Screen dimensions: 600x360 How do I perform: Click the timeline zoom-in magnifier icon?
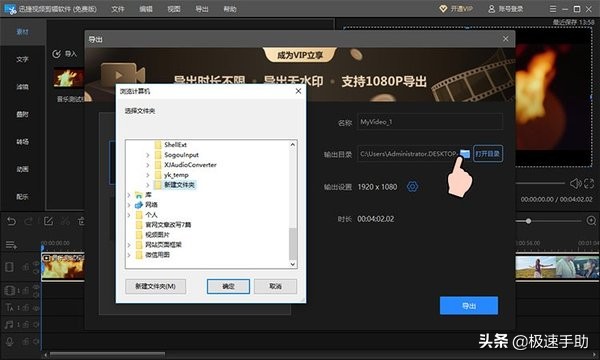(x=591, y=221)
